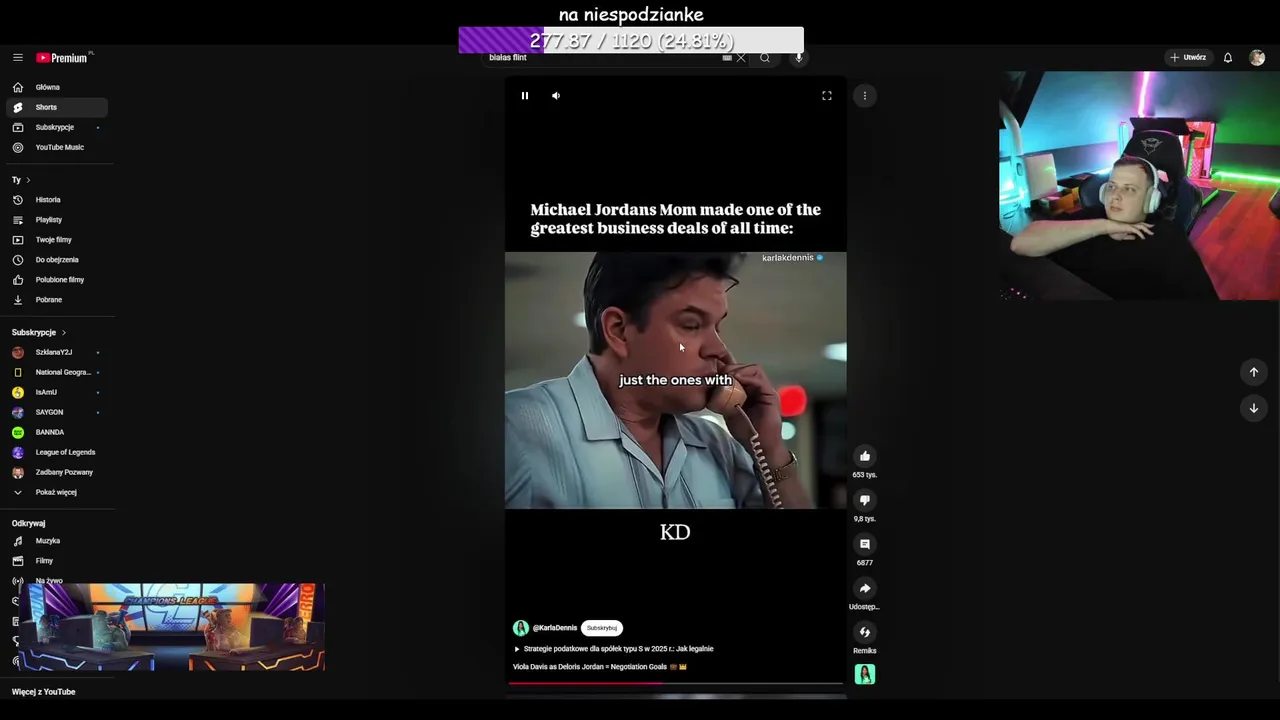Open Playlisty in sidebar
Viewport: 1280px width, 720px height.
click(56, 220)
